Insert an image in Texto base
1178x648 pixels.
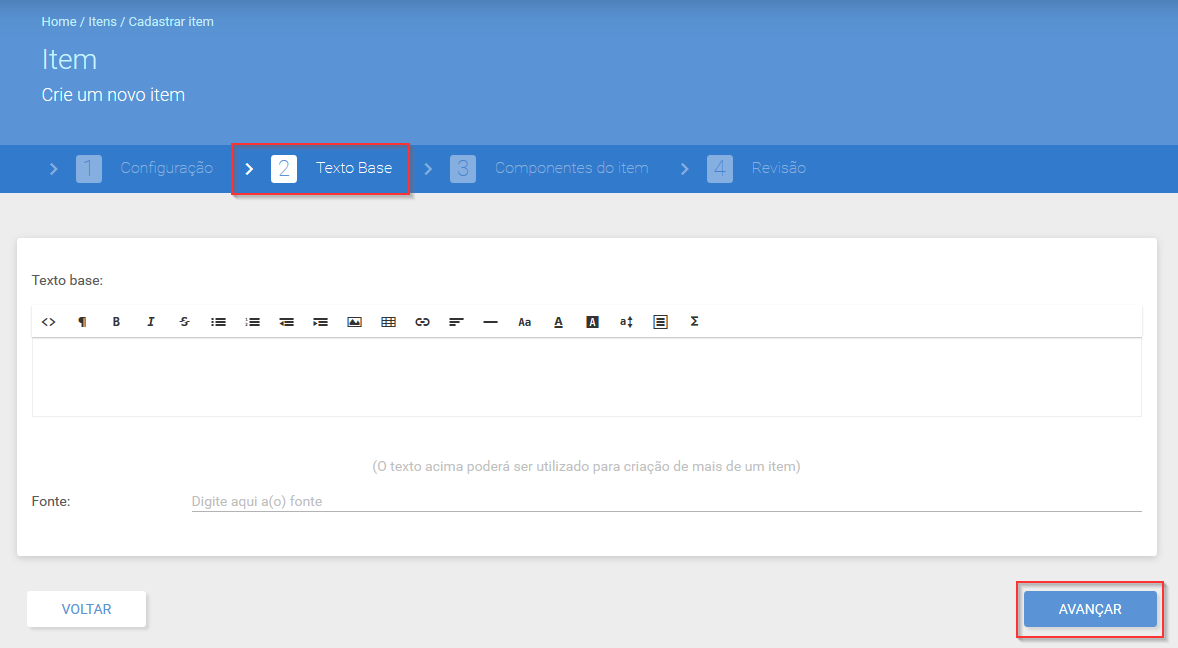(355, 322)
